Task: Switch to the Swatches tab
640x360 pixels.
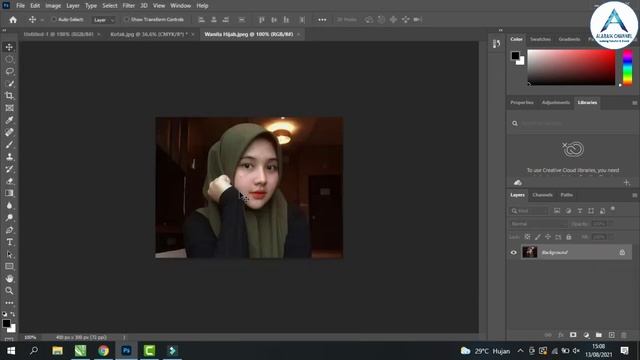Action: coord(540,39)
